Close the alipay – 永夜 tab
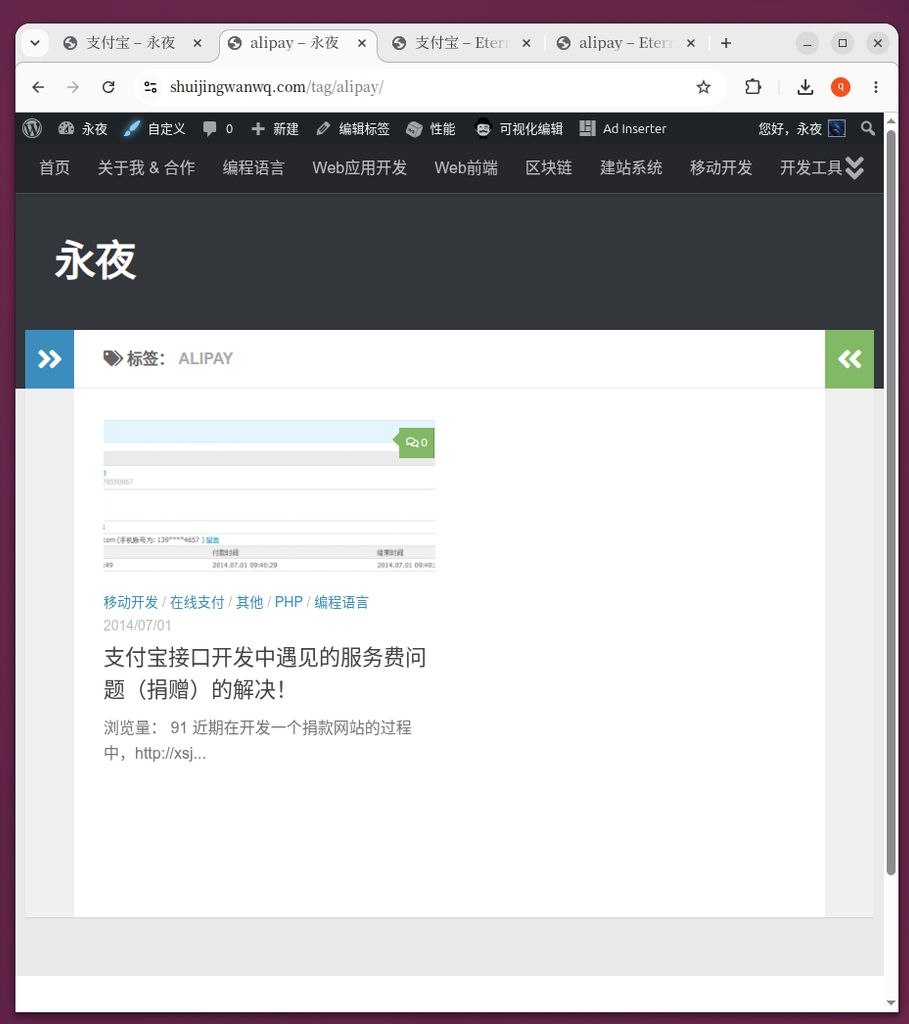Viewport: 909px width, 1024px height. pos(362,43)
